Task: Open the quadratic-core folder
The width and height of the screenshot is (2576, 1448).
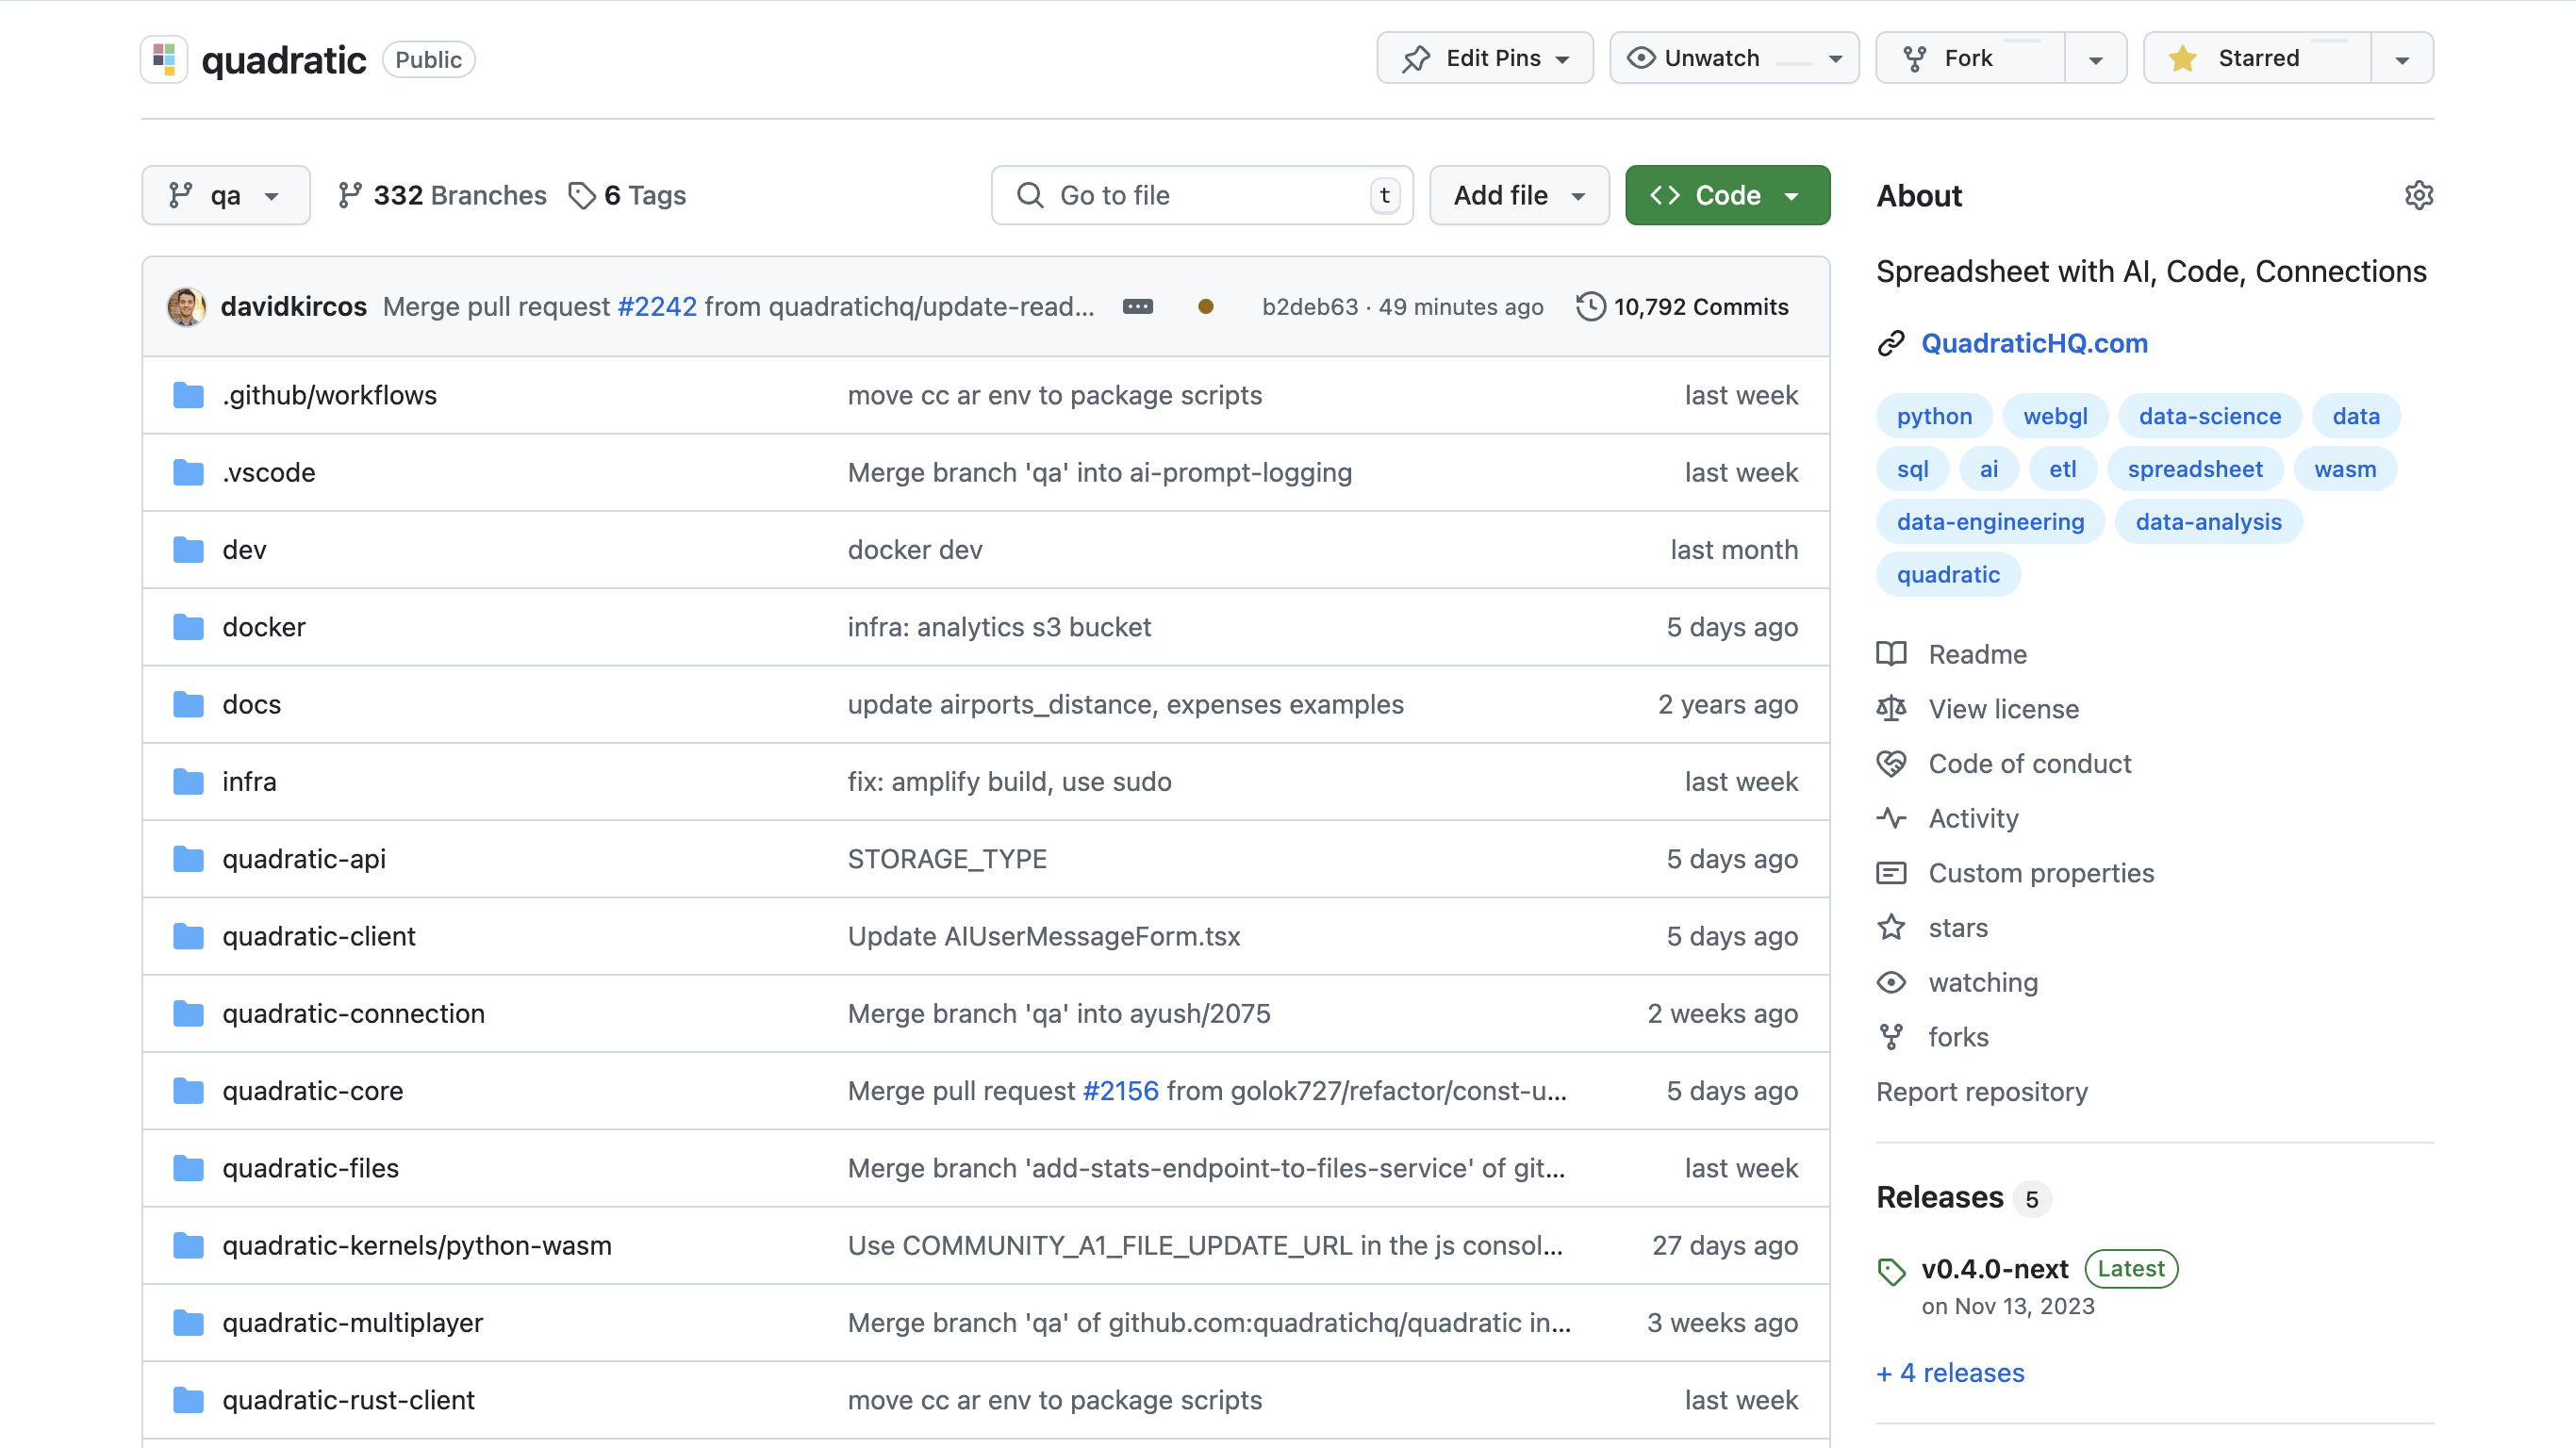Action: coord(312,1090)
